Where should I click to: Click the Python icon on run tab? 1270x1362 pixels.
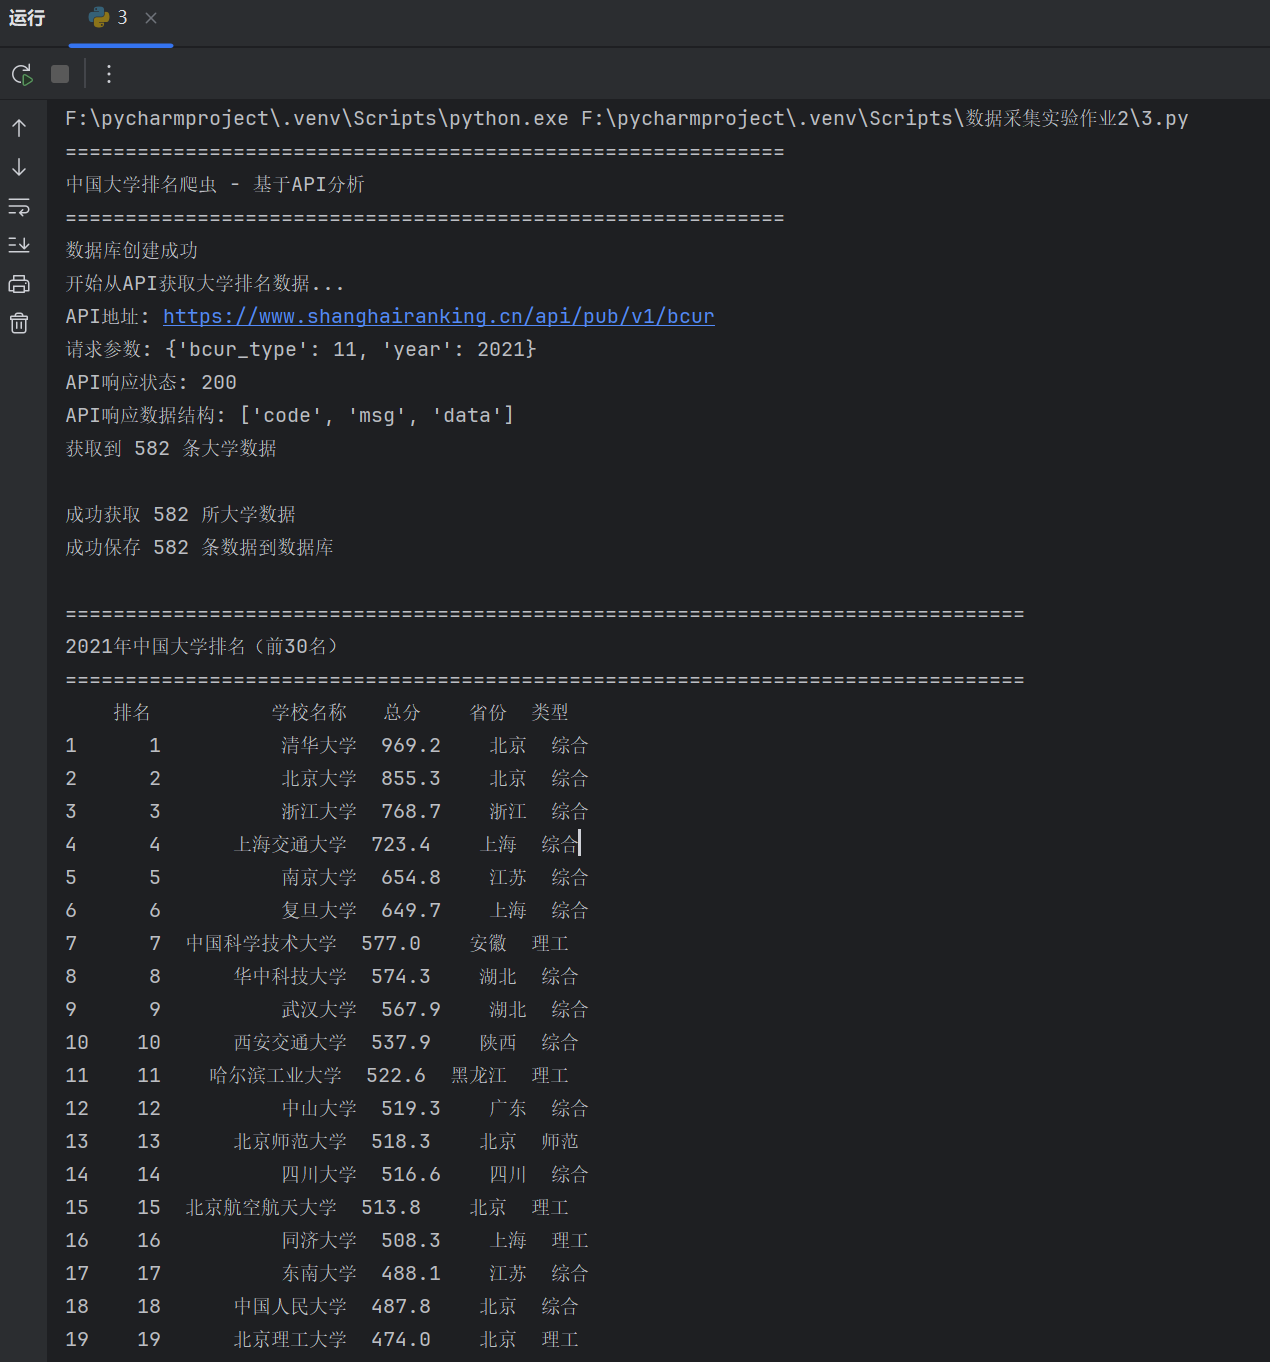(x=99, y=17)
